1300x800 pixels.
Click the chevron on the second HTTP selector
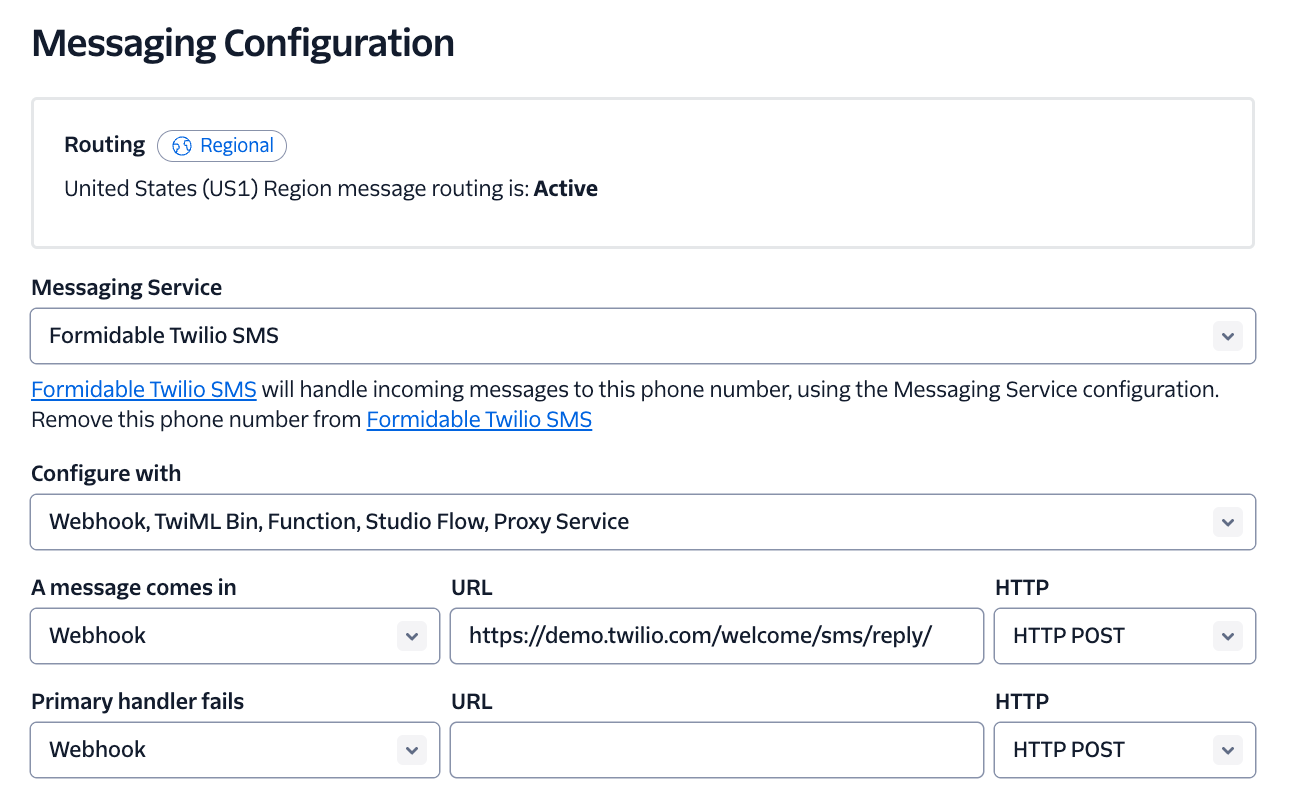[x=1228, y=749]
